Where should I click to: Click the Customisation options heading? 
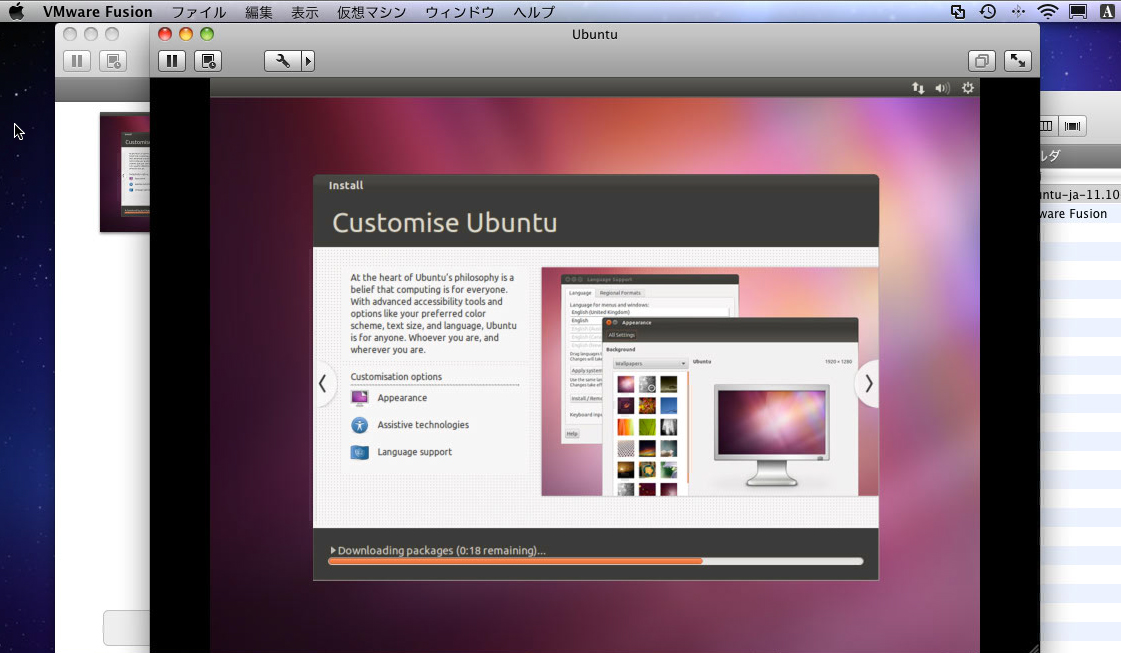[396, 377]
